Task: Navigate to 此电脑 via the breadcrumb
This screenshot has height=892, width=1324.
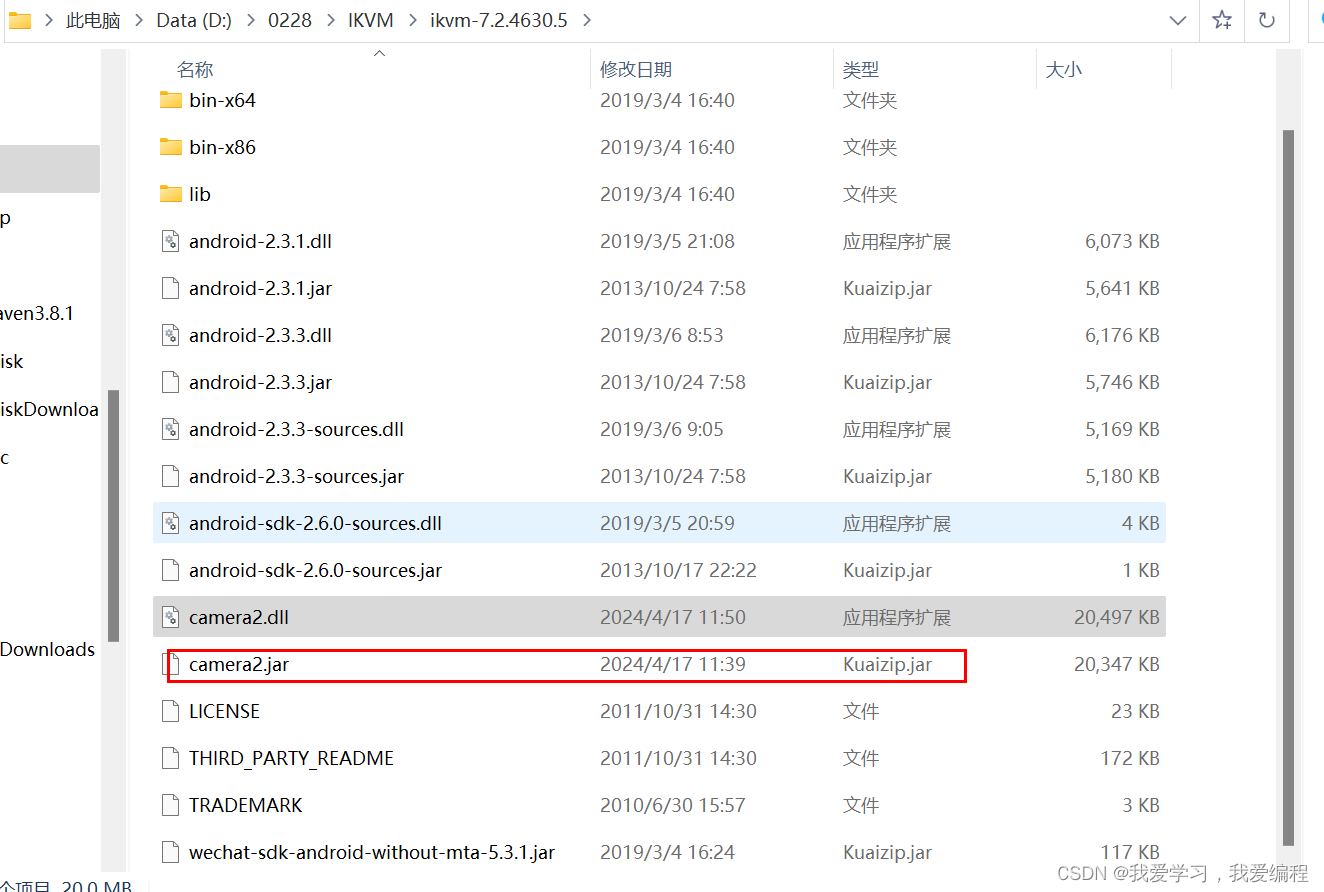Action: coord(93,19)
